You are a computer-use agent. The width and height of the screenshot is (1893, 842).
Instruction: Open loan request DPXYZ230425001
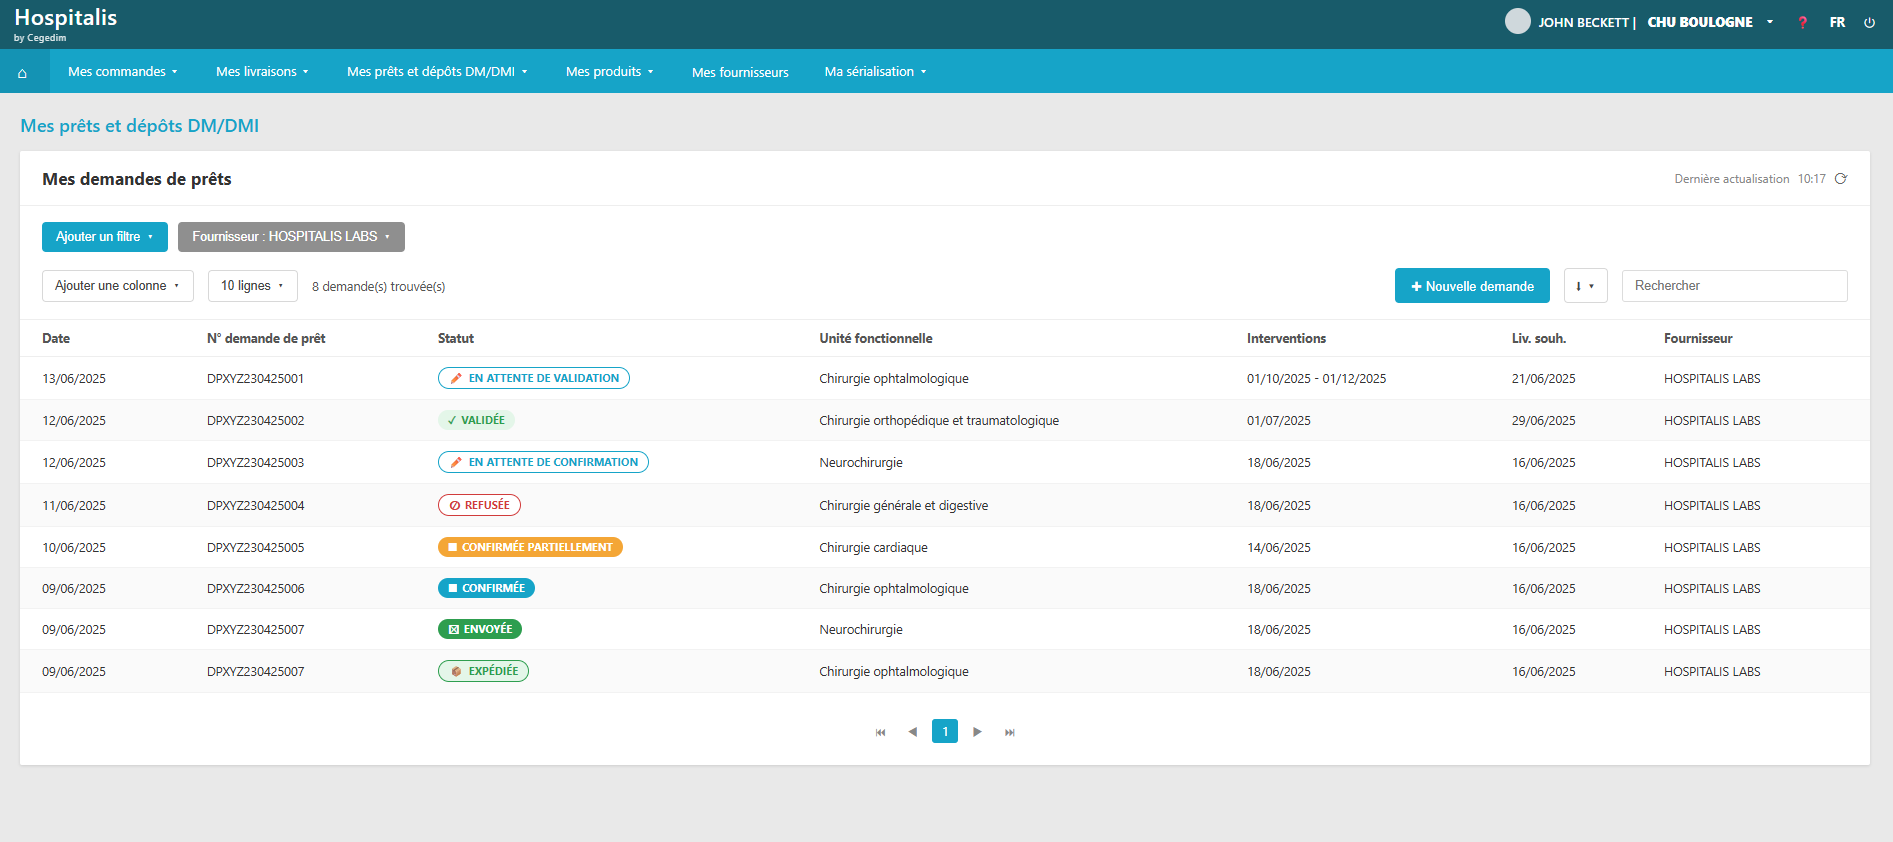(x=255, y=379)
